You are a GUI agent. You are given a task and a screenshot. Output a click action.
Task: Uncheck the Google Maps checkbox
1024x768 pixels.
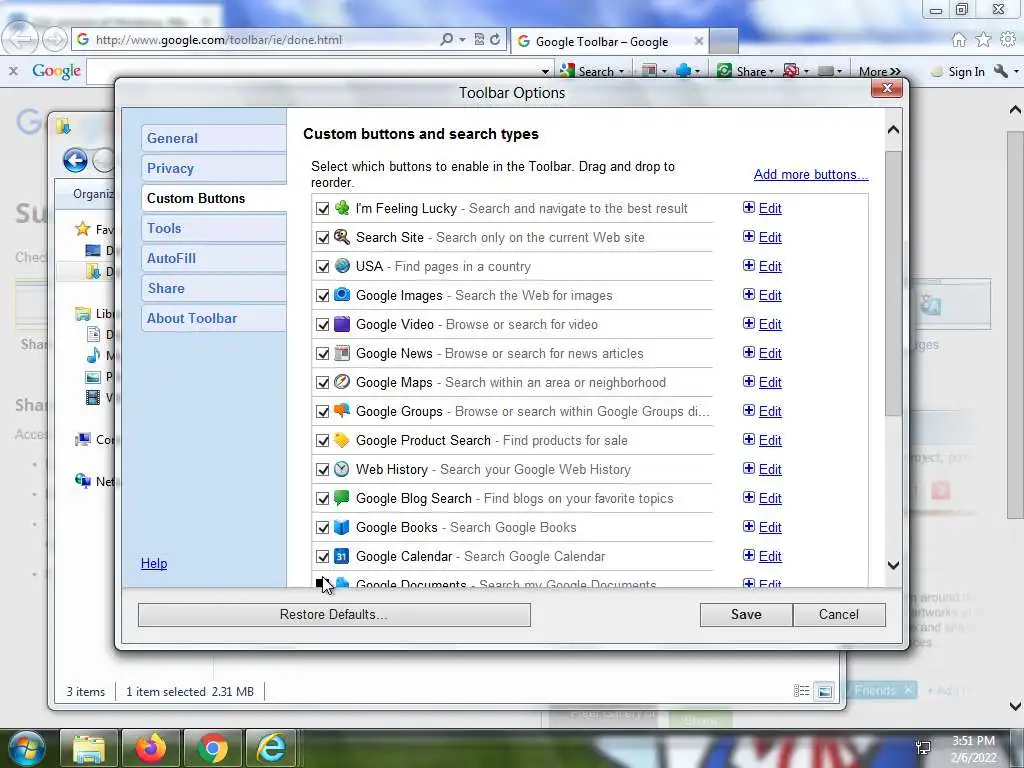(x=323, y=383)
